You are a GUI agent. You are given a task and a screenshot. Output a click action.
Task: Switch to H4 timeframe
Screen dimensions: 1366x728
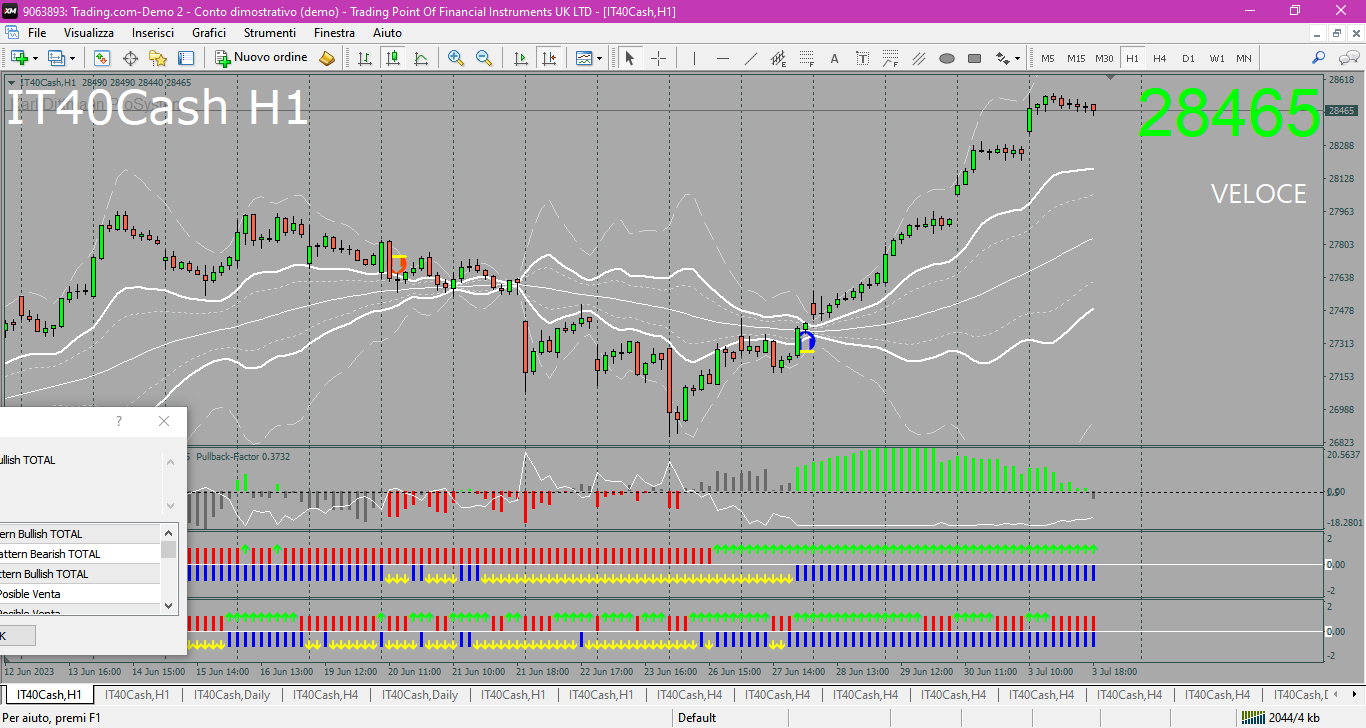click(1160, 58)
